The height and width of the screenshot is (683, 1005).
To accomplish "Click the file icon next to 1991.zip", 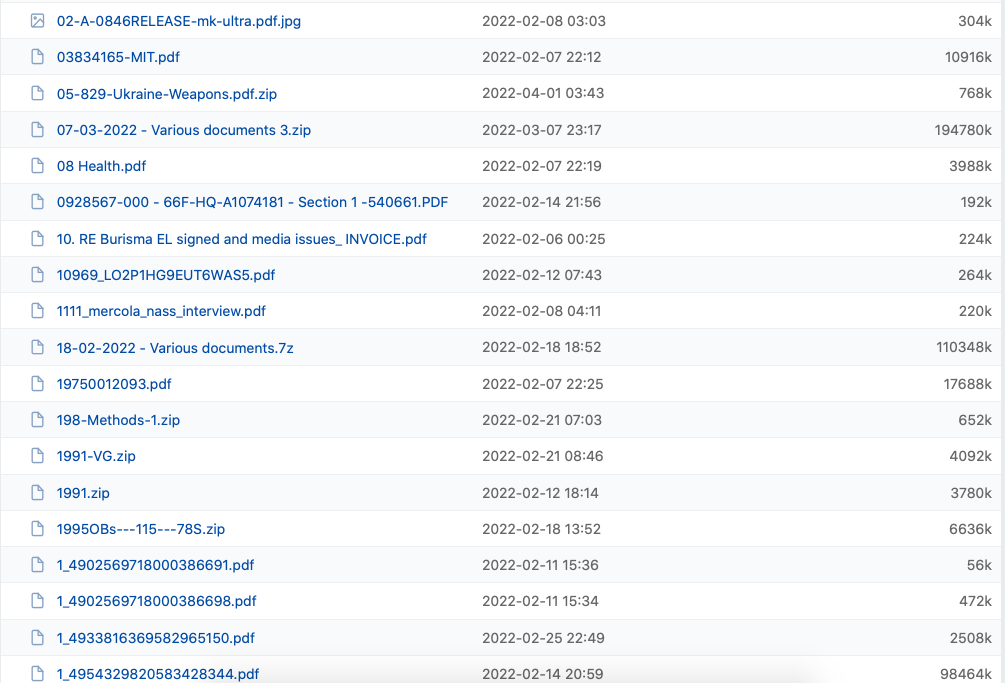I will pyautogui.click(x=37, y=493).
